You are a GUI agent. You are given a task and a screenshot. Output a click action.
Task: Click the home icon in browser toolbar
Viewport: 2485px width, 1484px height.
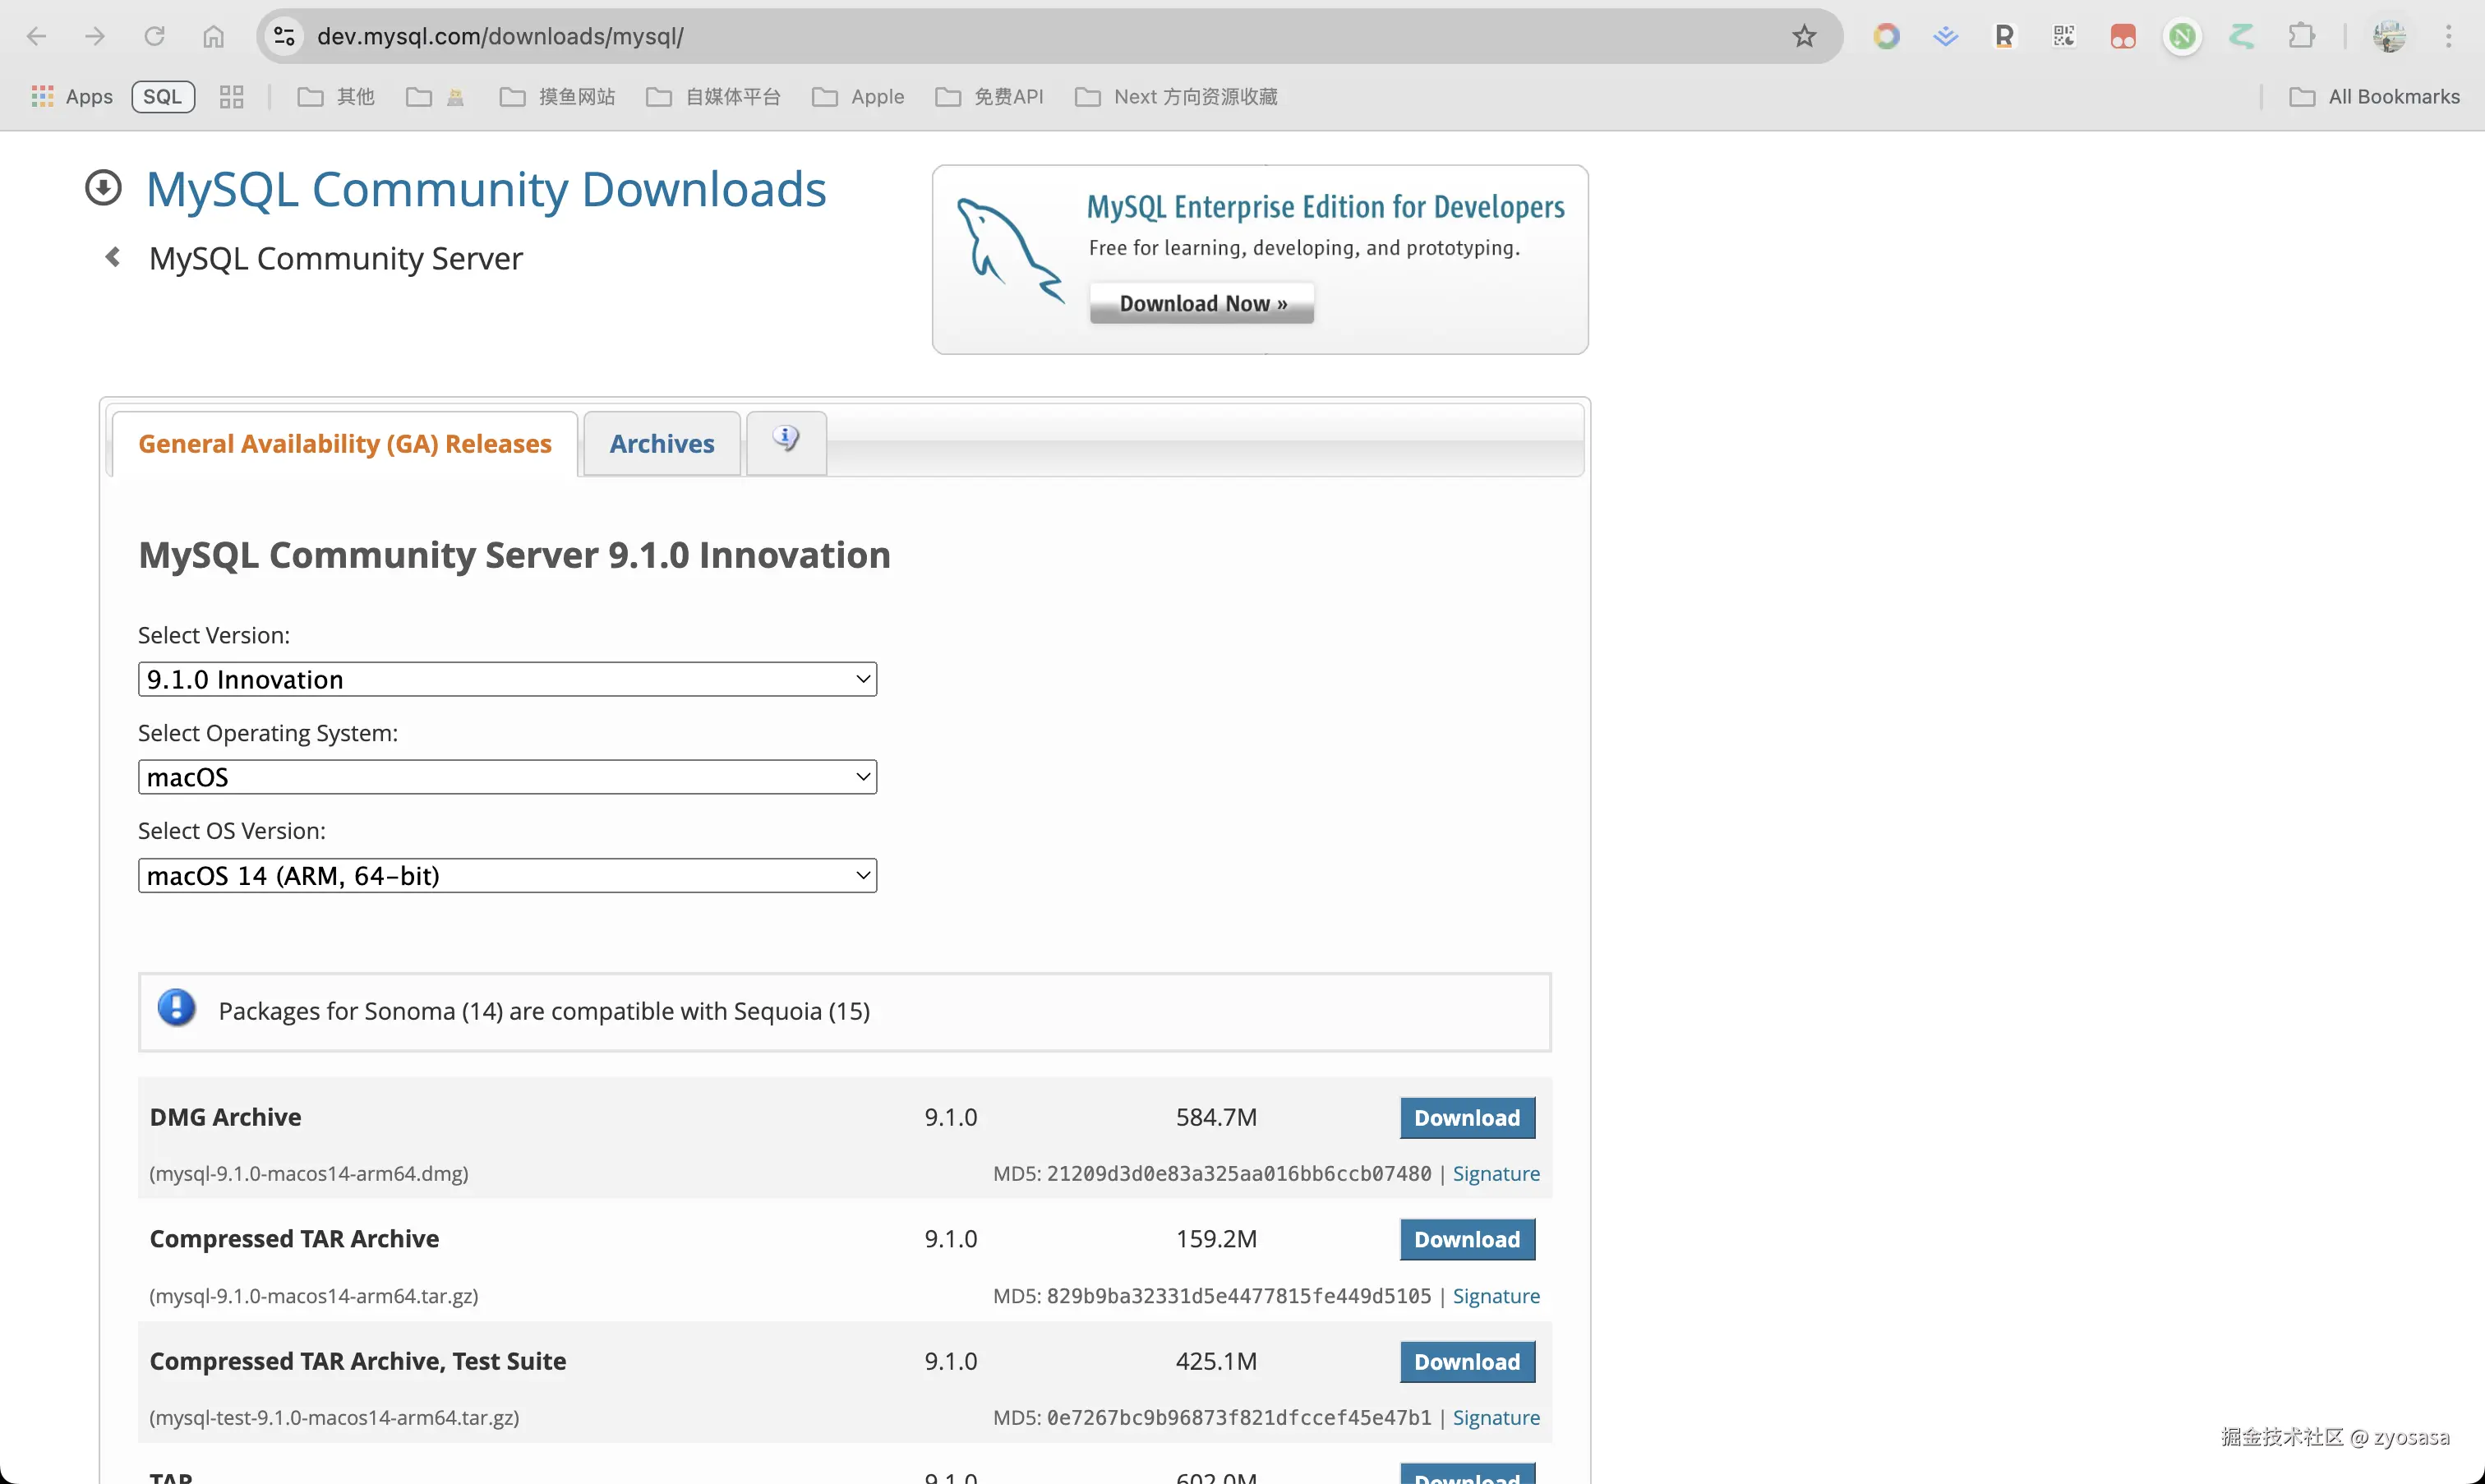213,37
